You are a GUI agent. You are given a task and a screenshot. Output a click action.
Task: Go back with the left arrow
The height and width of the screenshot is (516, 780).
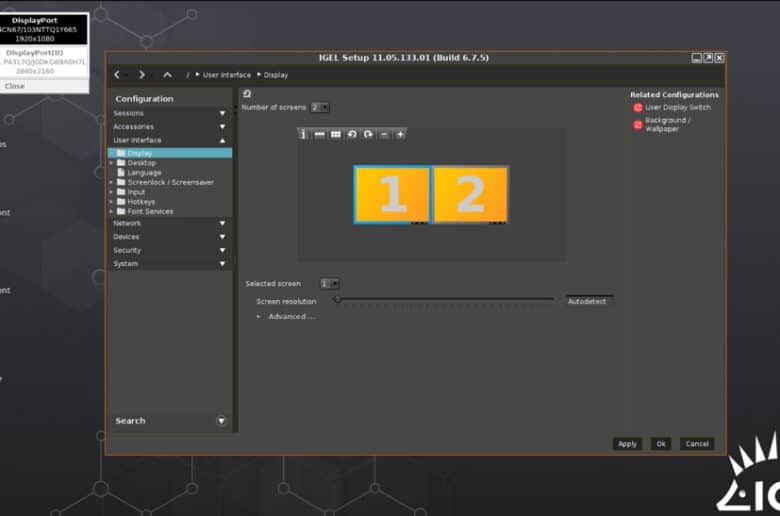tap(117, 75)
